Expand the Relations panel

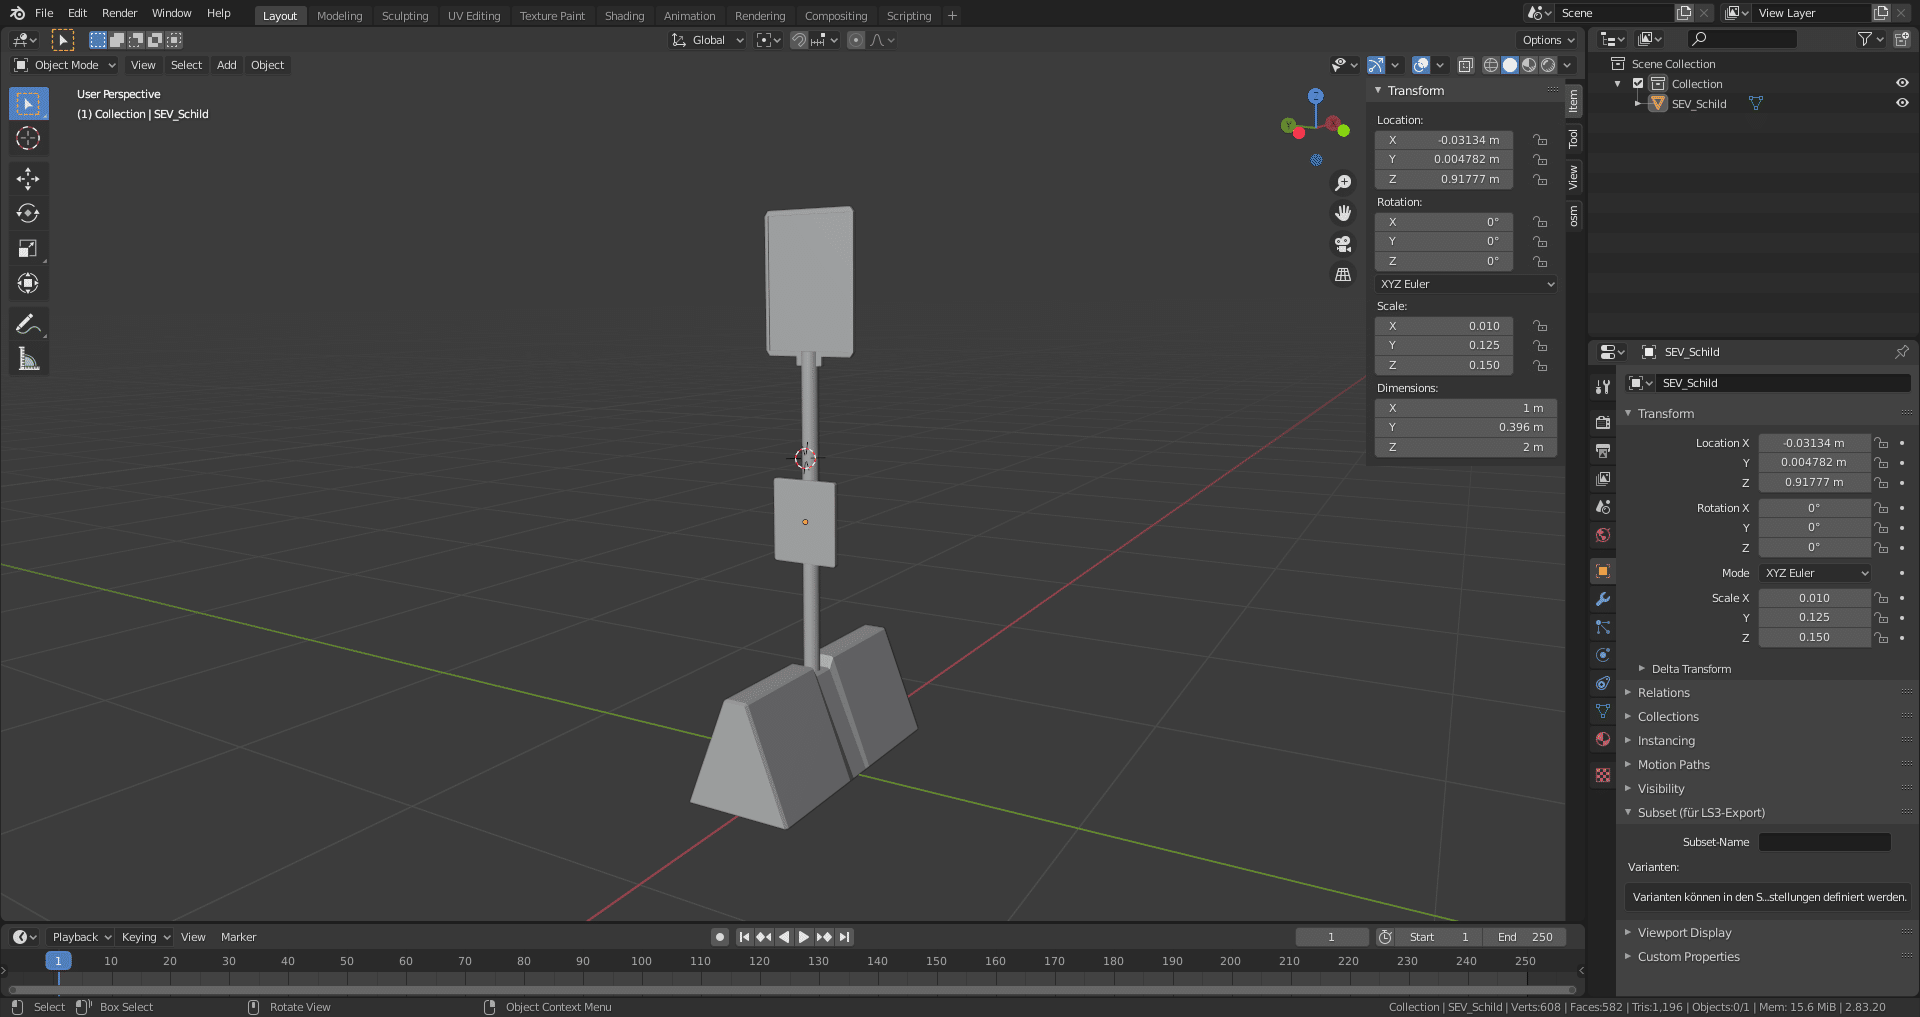[x=1664, y=693]
